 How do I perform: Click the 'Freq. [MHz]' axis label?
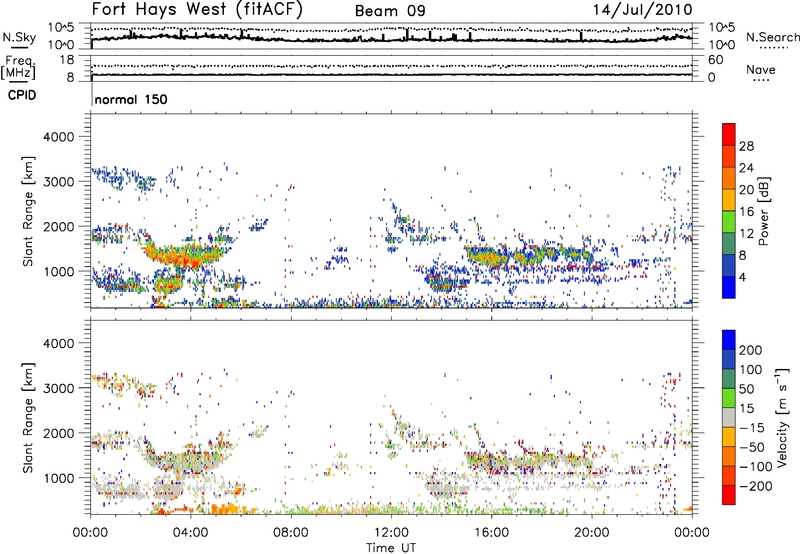point(19,67)
